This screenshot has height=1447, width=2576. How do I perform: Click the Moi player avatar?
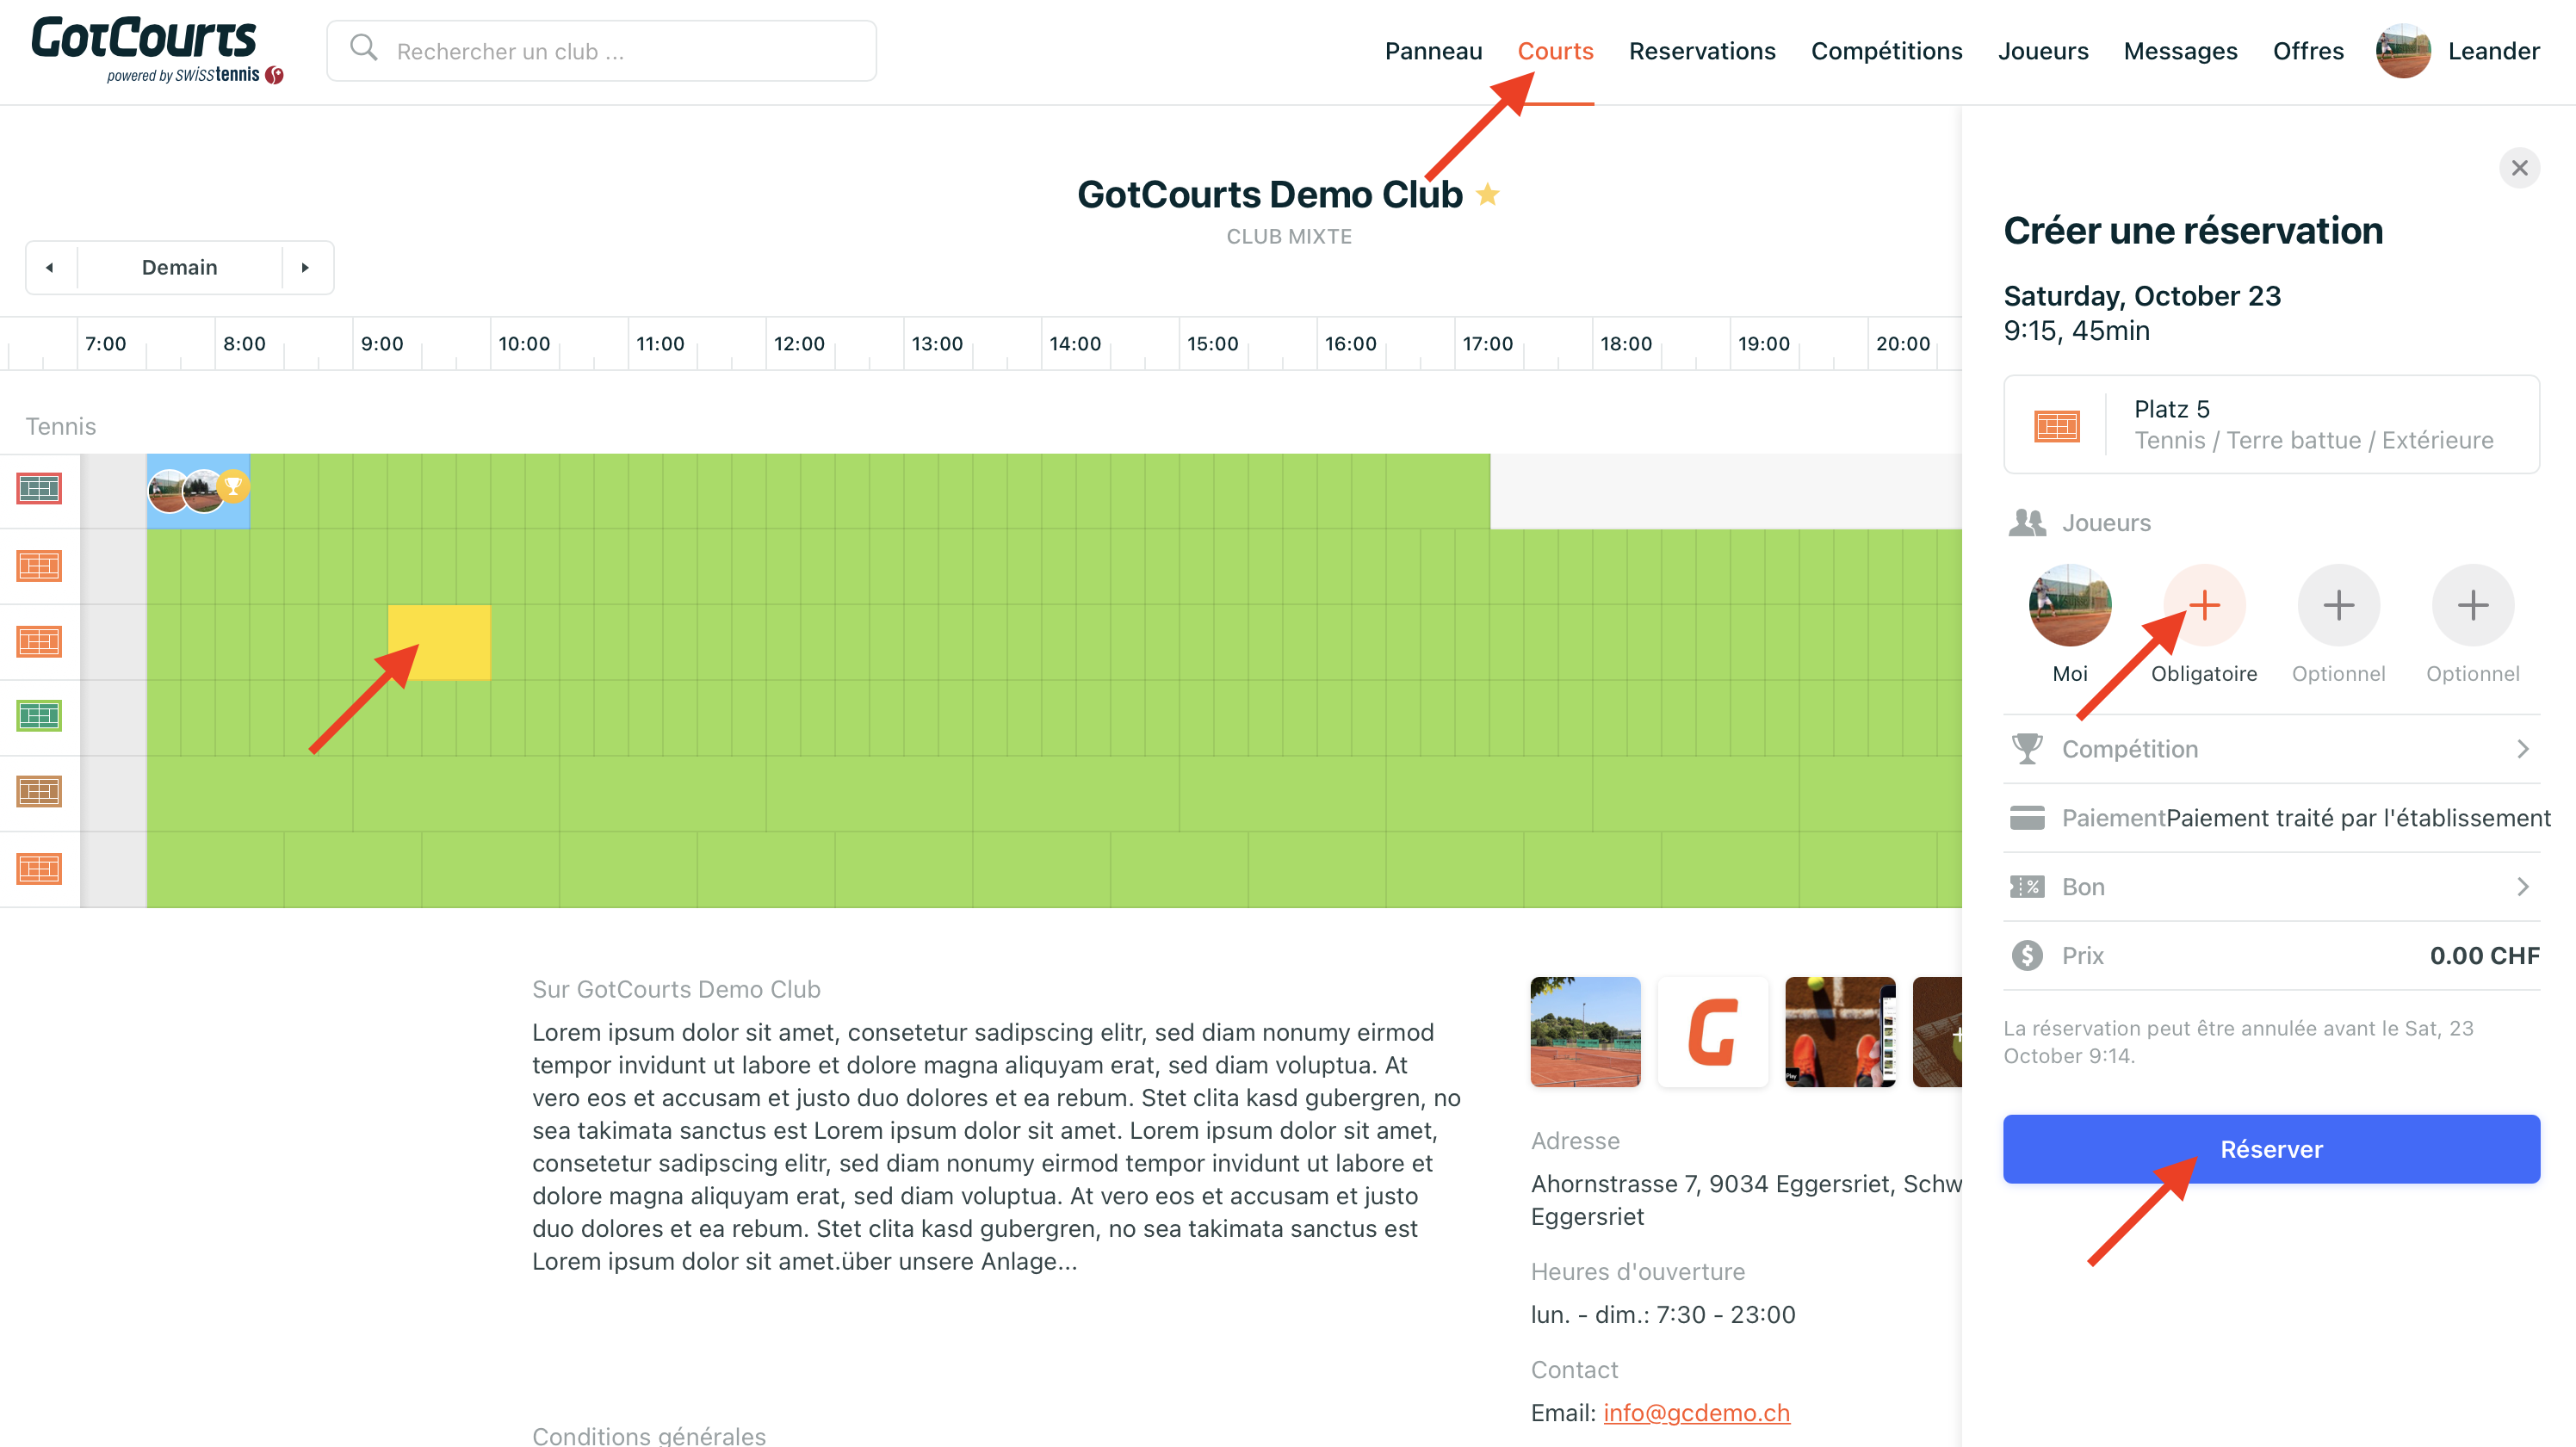(x=2069, y=605)
